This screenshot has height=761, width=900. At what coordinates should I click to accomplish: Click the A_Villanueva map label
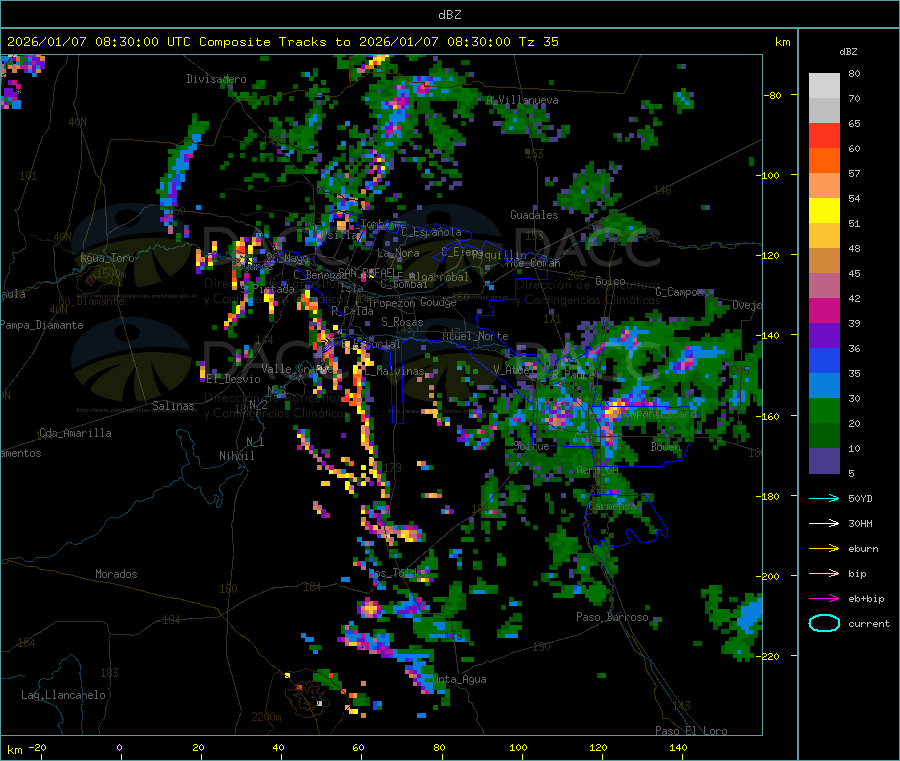pyautogui.click(x=522, y=100)
